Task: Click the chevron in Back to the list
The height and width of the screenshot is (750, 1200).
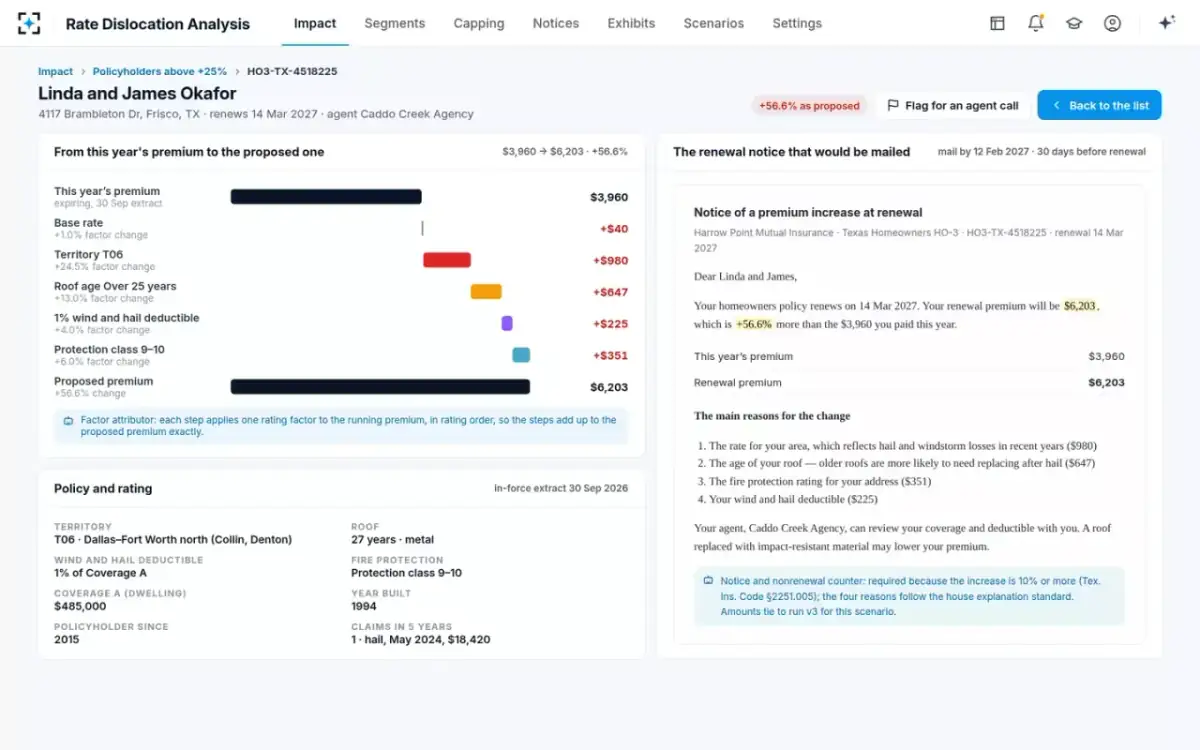Action: click(1056, 105)
